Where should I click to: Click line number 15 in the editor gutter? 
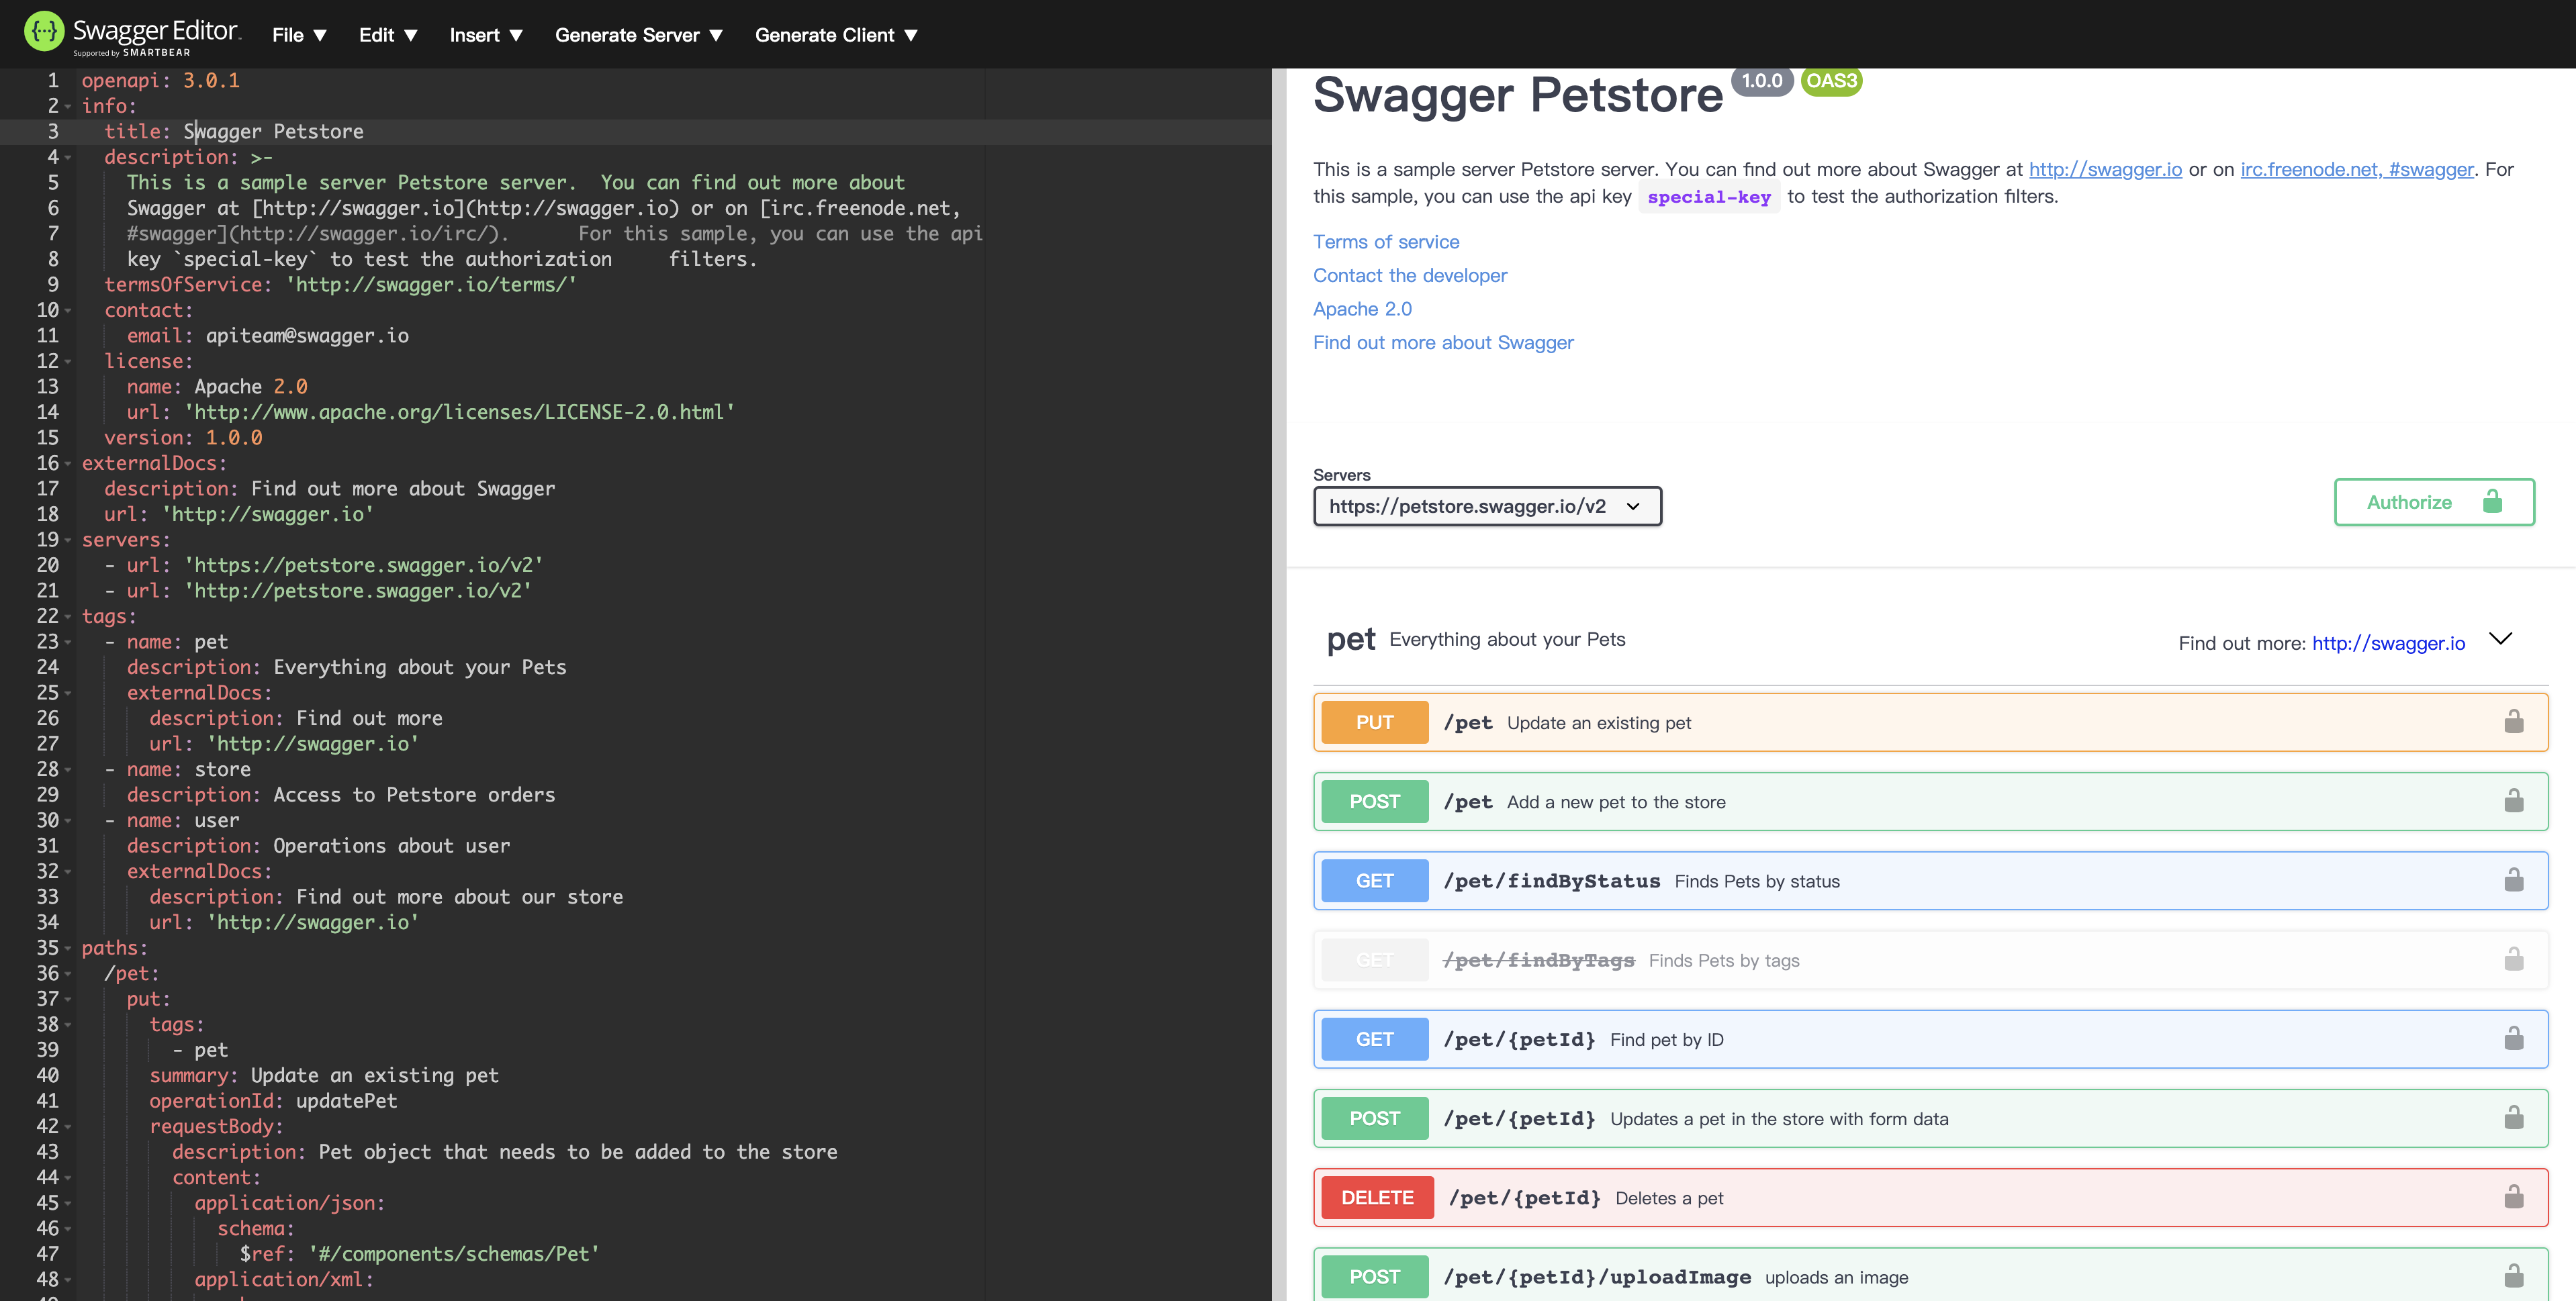click(48, 438)
